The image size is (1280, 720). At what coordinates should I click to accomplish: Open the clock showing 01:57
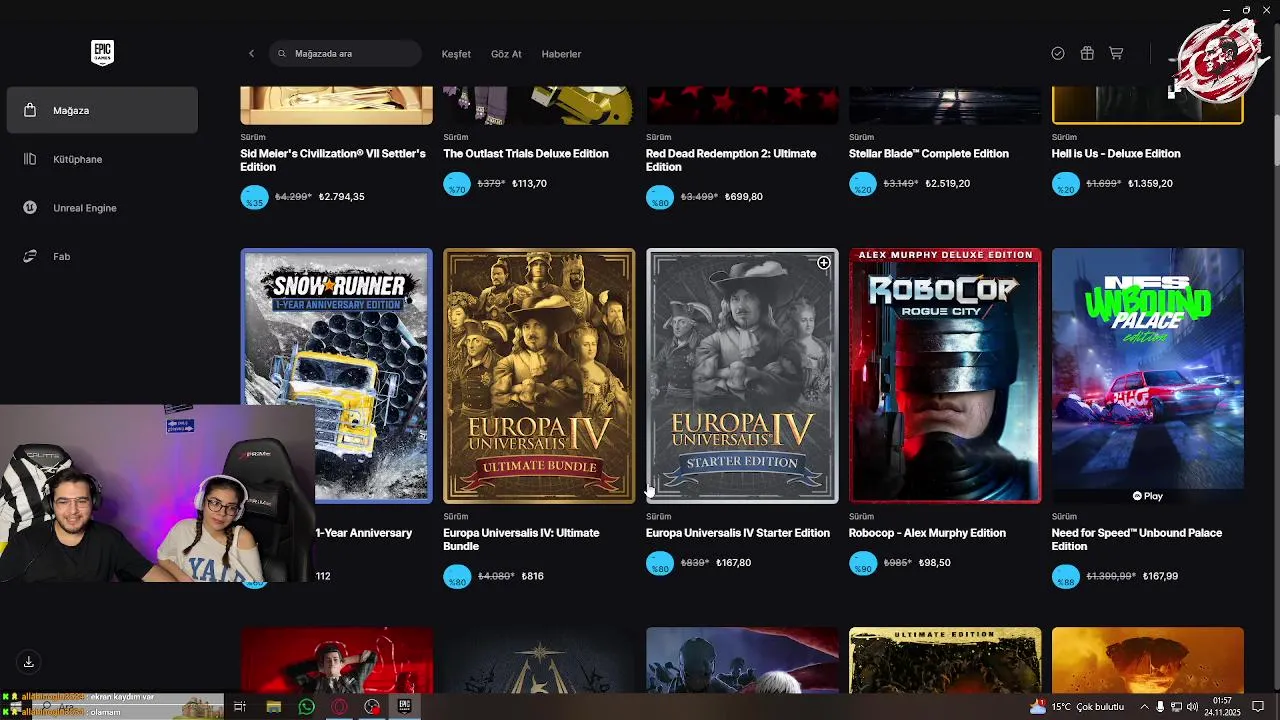tap(1222, 707)
